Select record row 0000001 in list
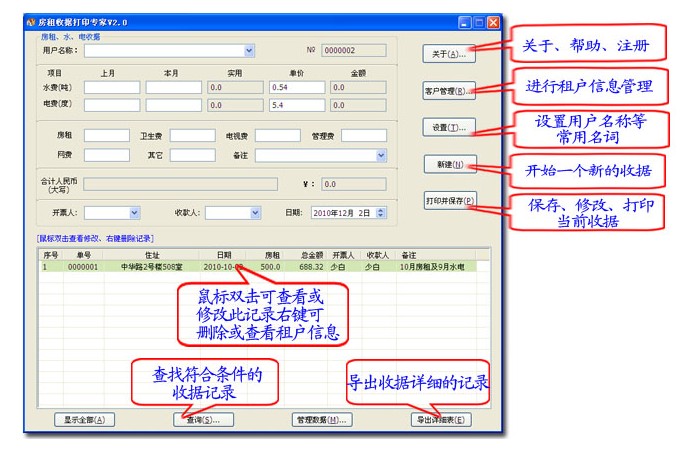Screen dimensions: 694x455 [x=258, y=267]
